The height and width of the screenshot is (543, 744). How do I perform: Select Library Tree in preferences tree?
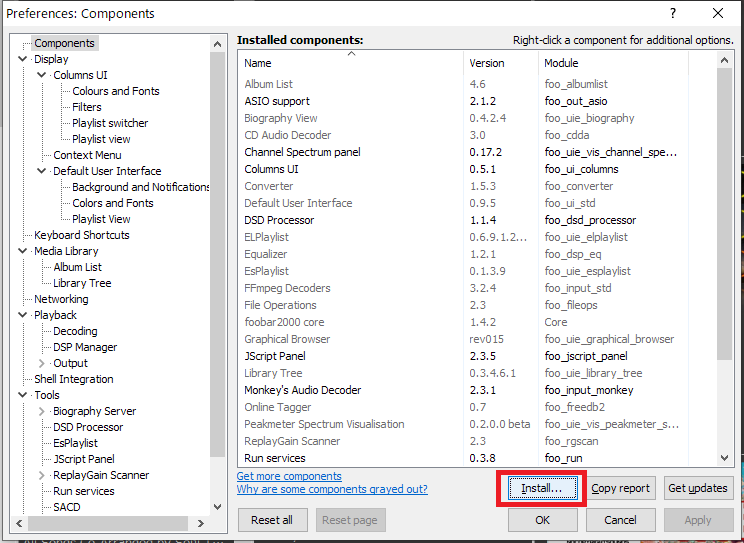pyautogui.click(x=82, y=283)
